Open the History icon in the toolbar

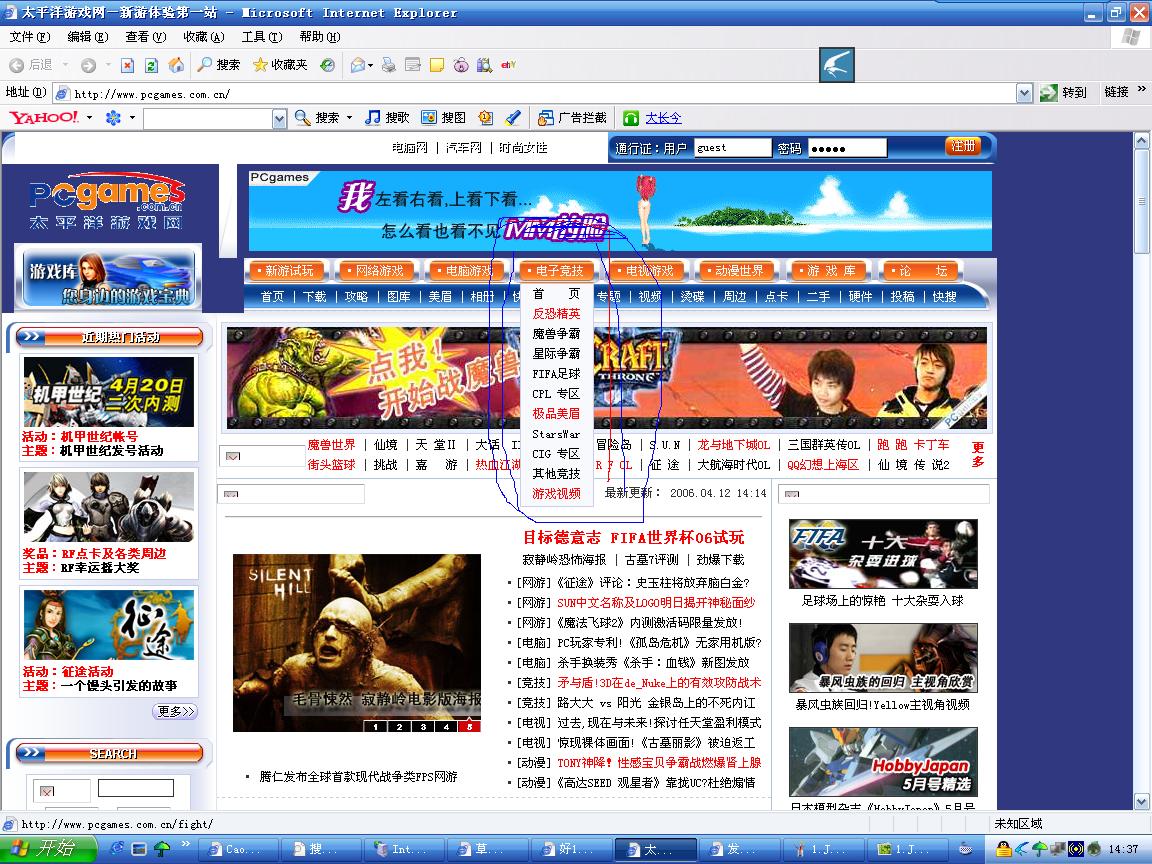point(328,65)
